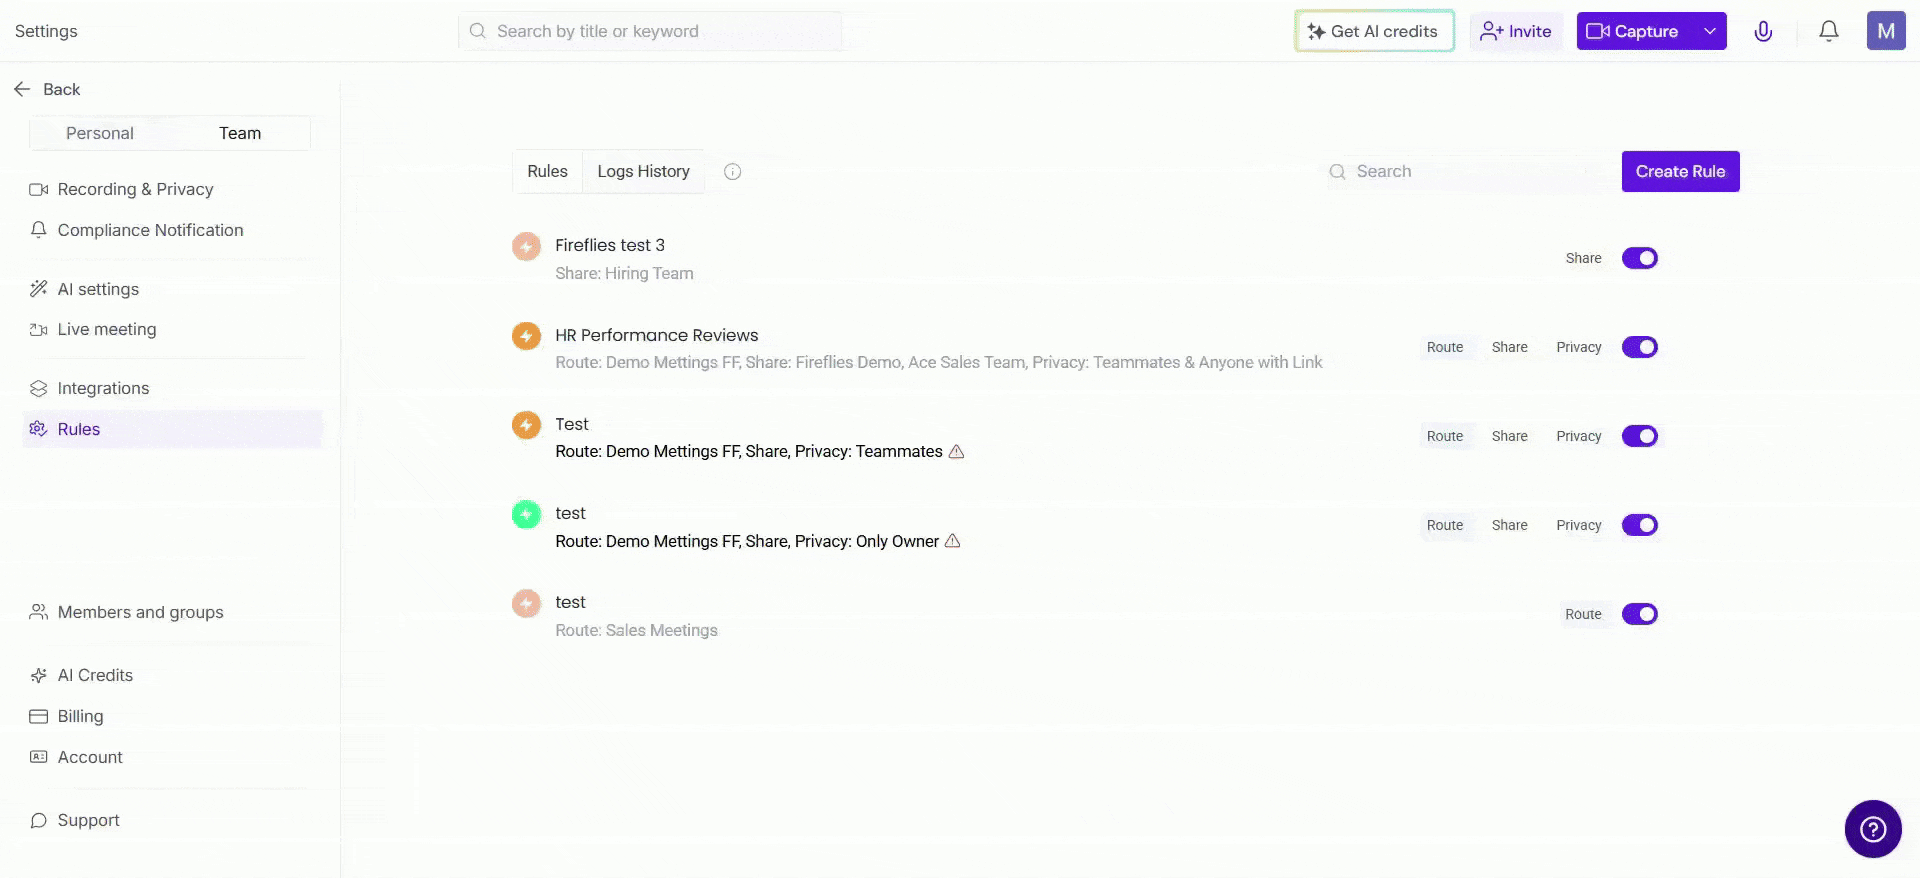This screenshot has width=1920, height=878.
Task: Click the Rules gear icon in sidebar
Action: (39, 429)
